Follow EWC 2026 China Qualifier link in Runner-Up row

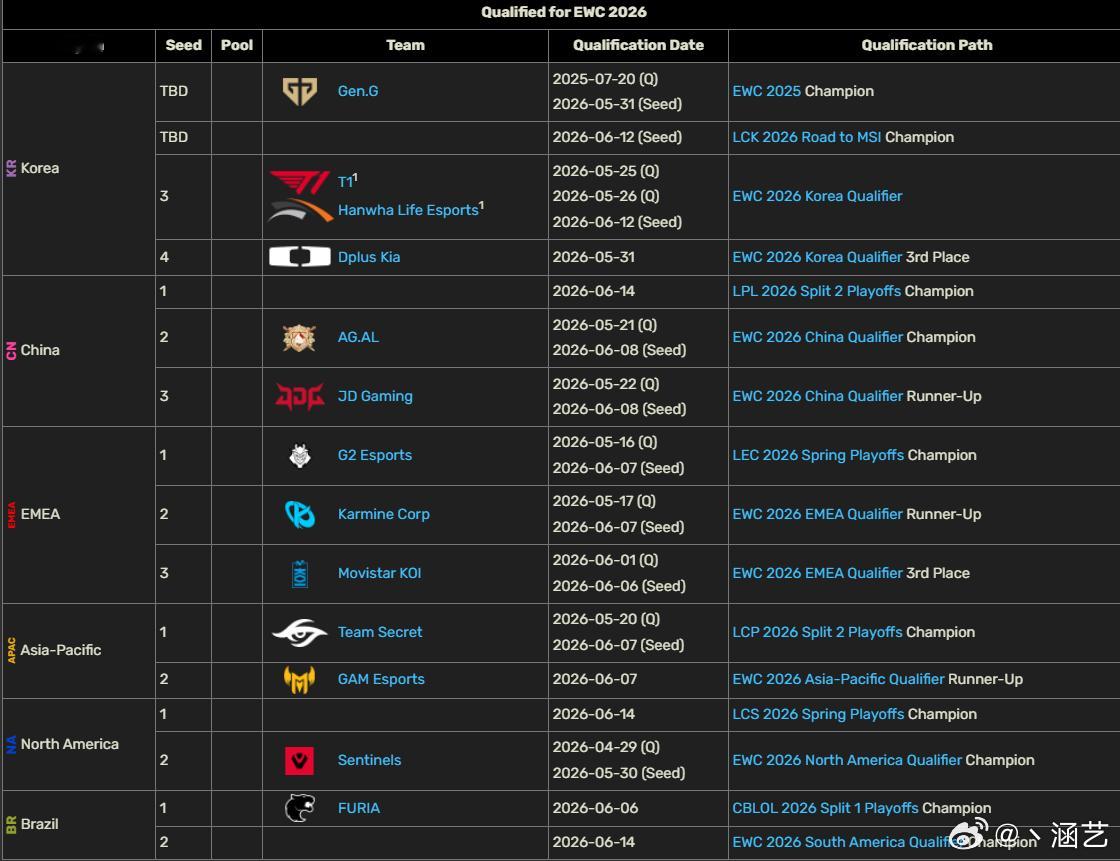(817, 396)
